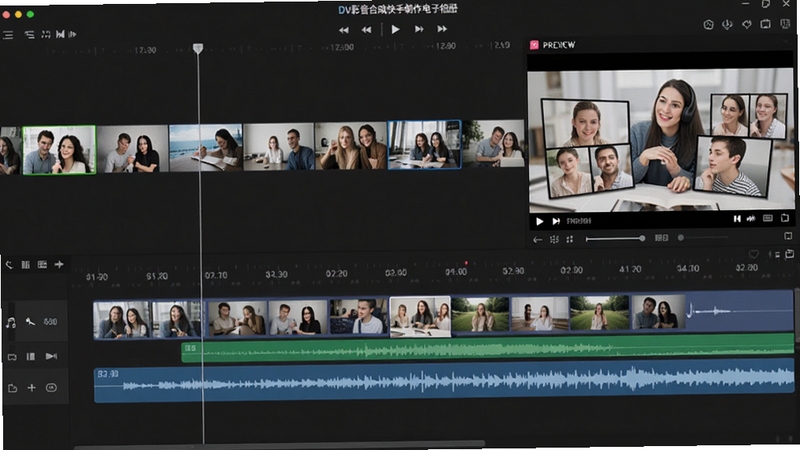This screenshot has height=450, width=800.
Task: Click the playhead handle on the upper ruler
Action: click(x=198, y=48)
